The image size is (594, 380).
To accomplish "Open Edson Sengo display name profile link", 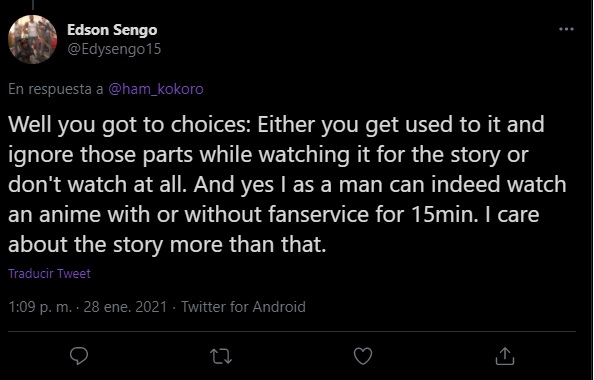I will [x=112, y=30].
